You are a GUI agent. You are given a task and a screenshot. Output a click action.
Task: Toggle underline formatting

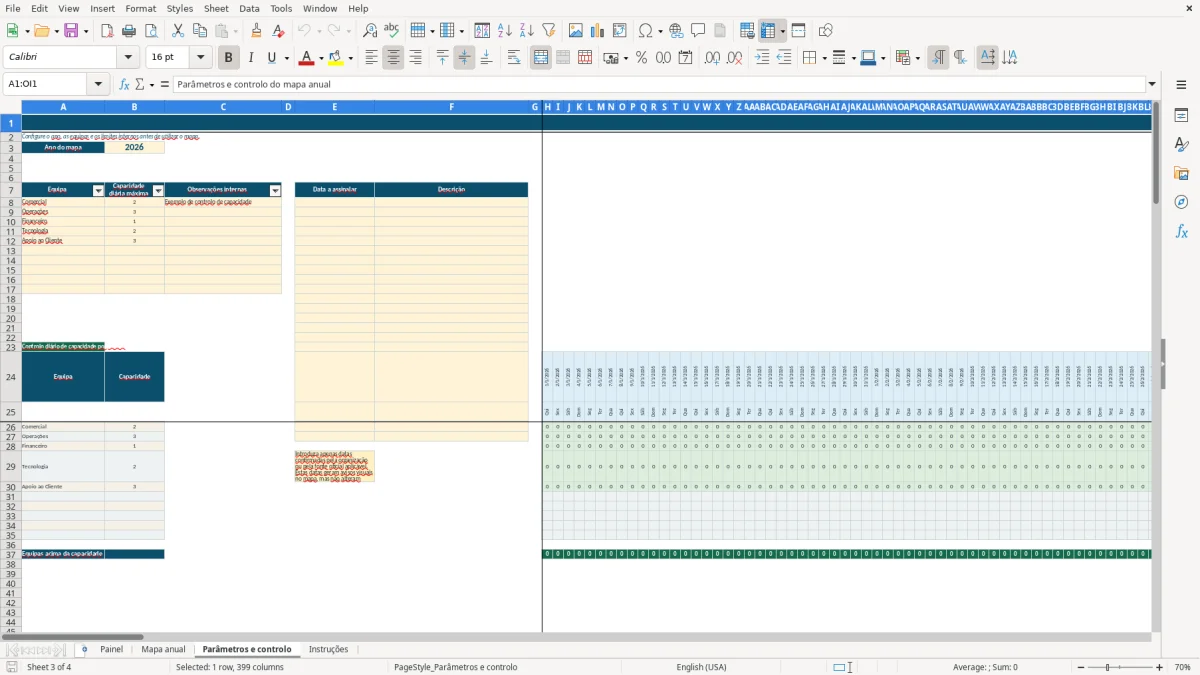[272, 58]
